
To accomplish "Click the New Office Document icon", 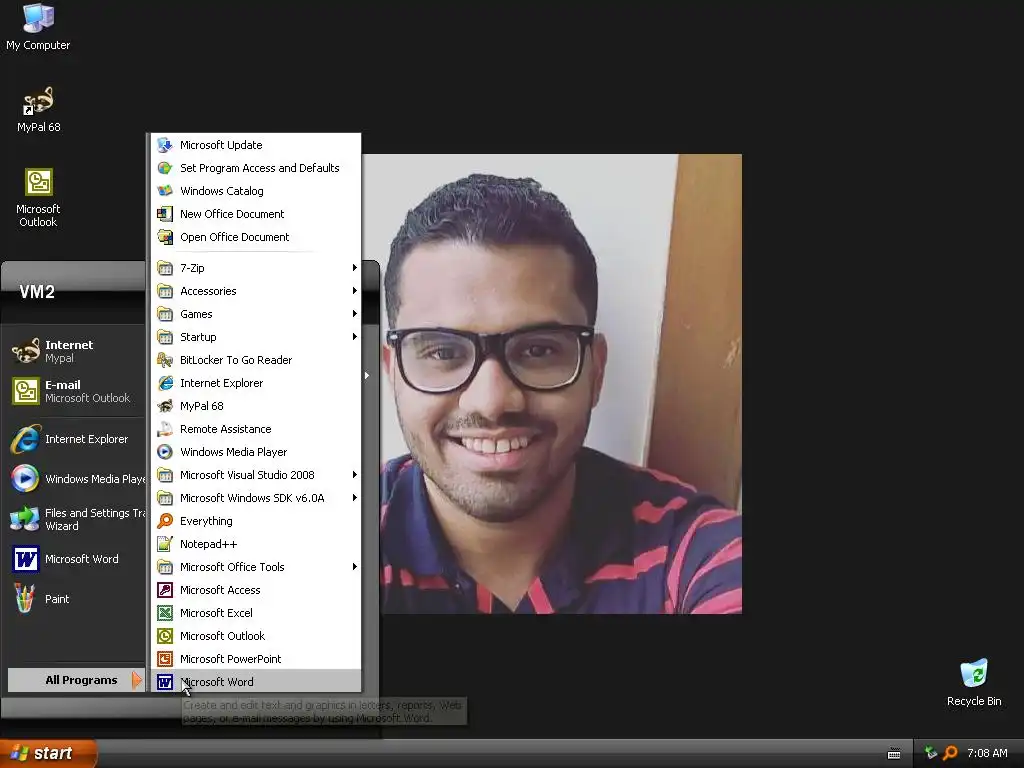I will [x=165, y=214].
